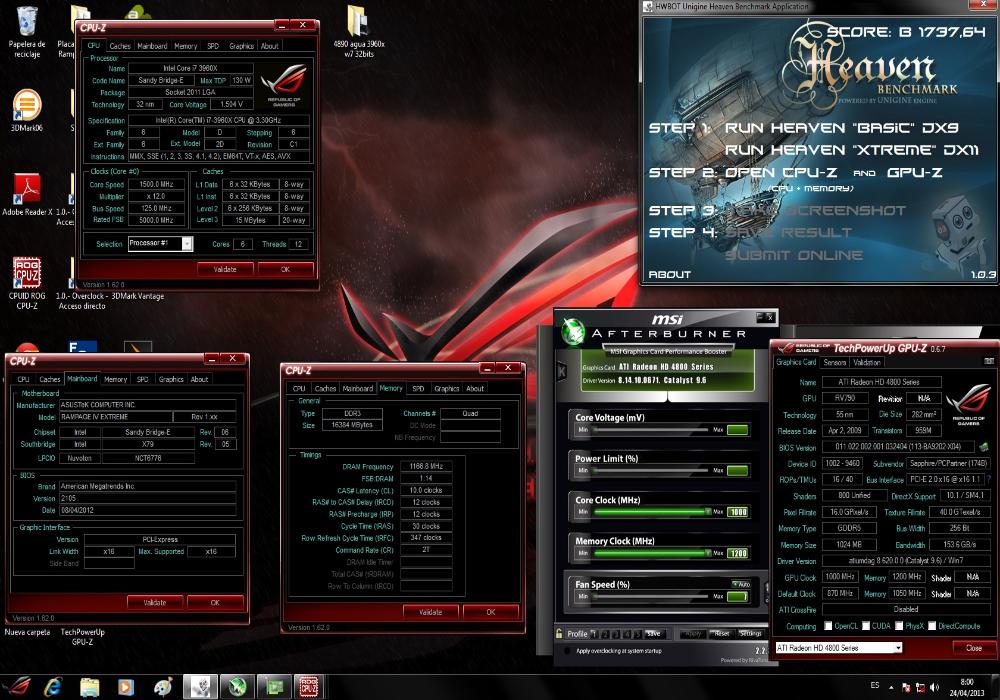Click Validate in the Memory CPU-Z window

pyautogui.click(x=430, y=612)
